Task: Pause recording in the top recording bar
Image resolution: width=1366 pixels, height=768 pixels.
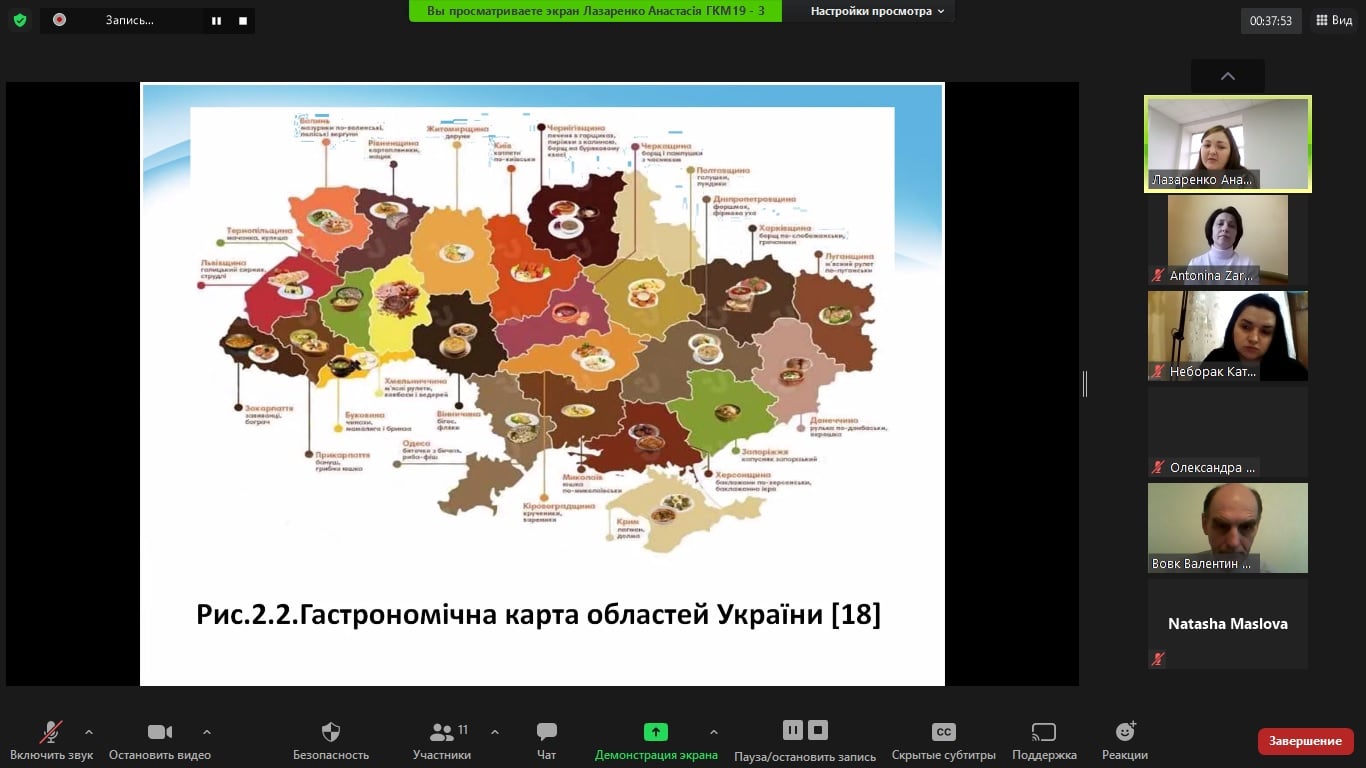Action: (216, 20)
